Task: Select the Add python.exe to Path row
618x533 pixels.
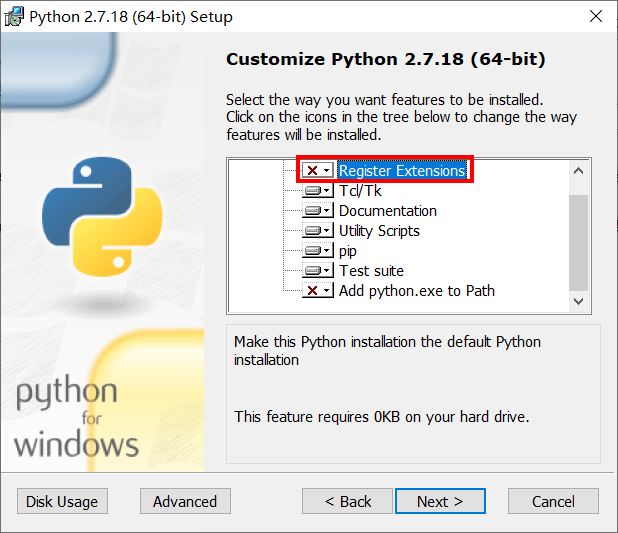Action: 417,291
